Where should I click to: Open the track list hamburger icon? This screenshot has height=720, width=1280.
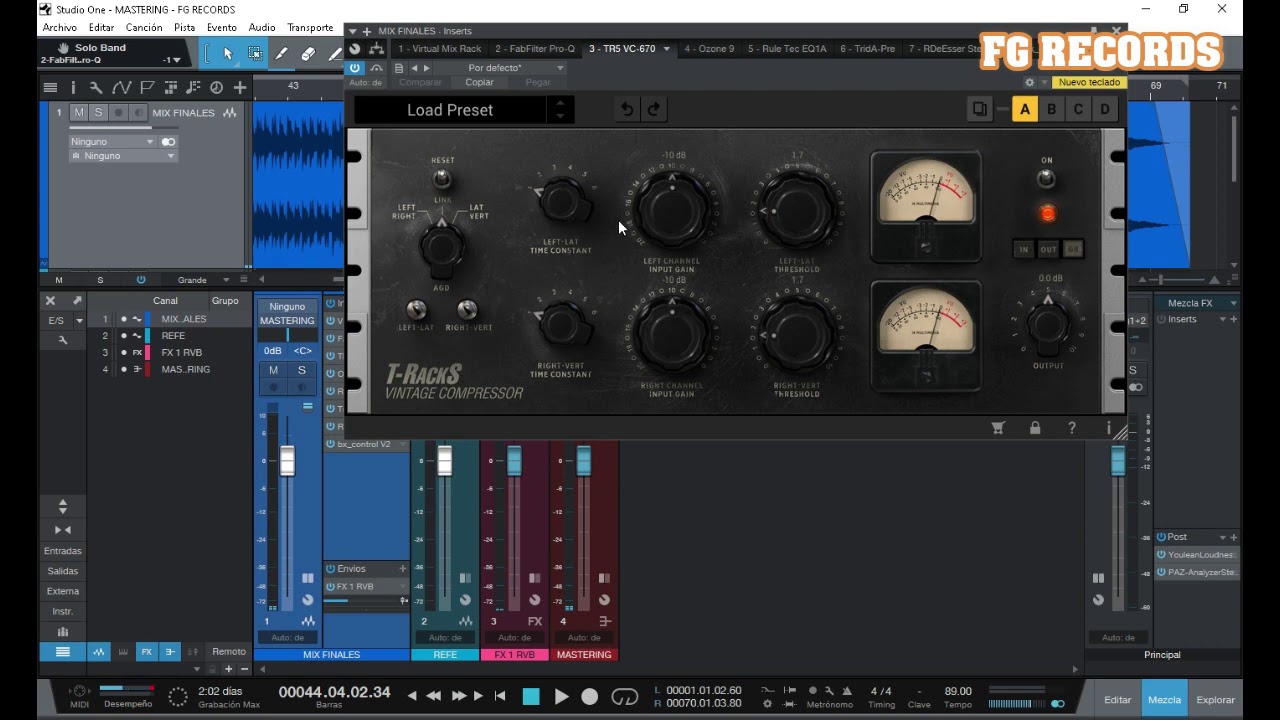tap(50, 88)
